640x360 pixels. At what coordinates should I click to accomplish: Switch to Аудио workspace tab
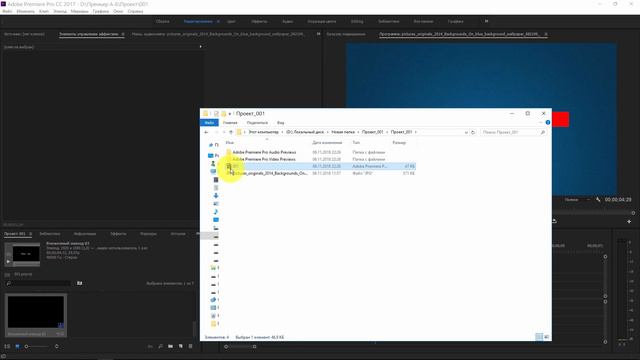click(287, 21)
